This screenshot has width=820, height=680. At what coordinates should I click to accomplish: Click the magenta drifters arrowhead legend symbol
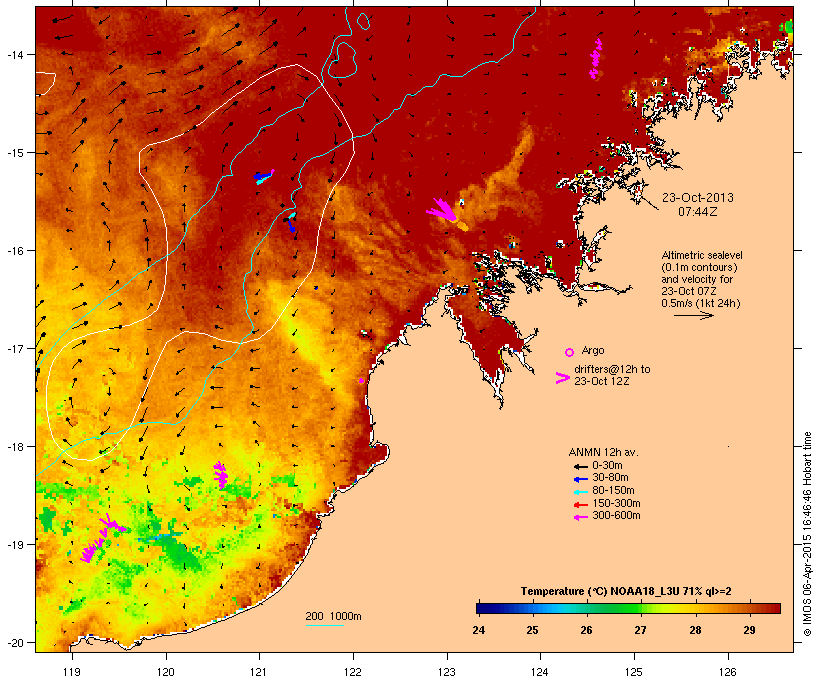(563, 378)
